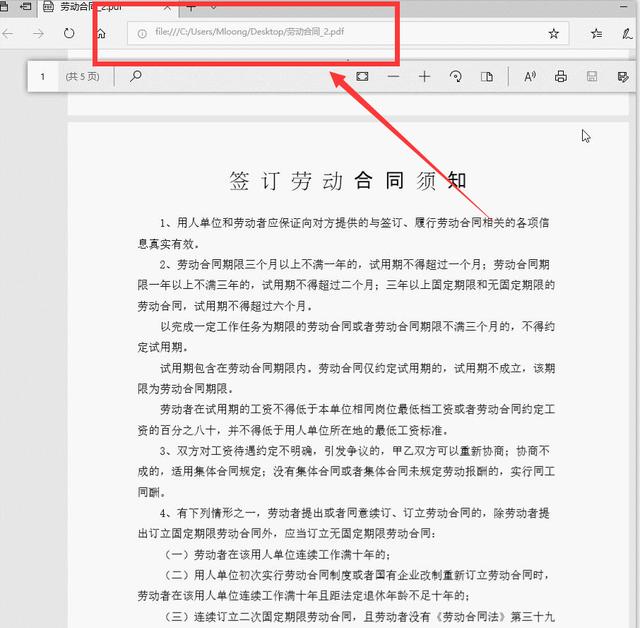640x628 pixels.
Task: Click the line （一）劳动者在该用人单位连续工作满十年的
Action: pos(277,555)
